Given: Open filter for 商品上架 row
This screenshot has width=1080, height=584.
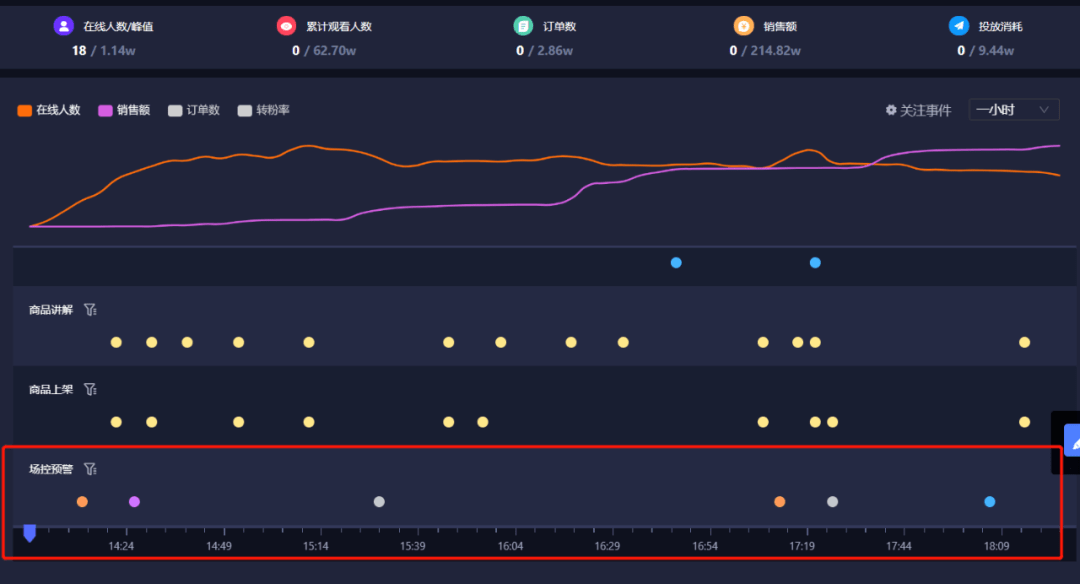Looking at the screenshot, I should [x=90, y=389].
